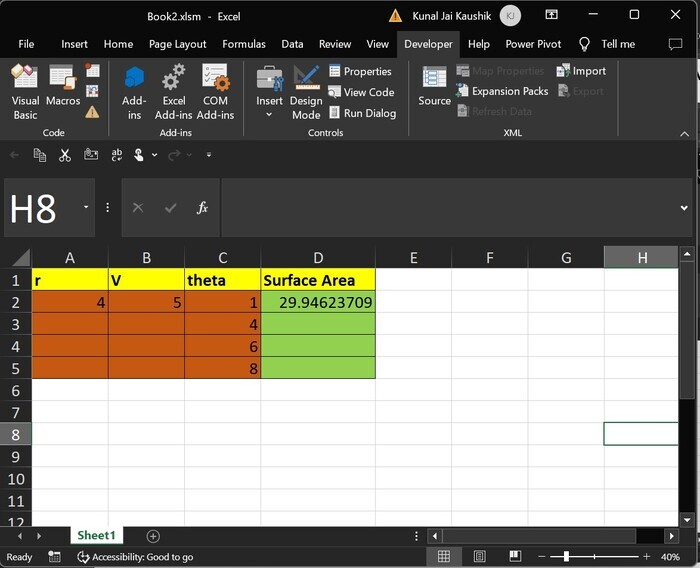This screenshot has height=568, width=700.
Task: Toggle Design Mode on
Action: coord(306,90)
